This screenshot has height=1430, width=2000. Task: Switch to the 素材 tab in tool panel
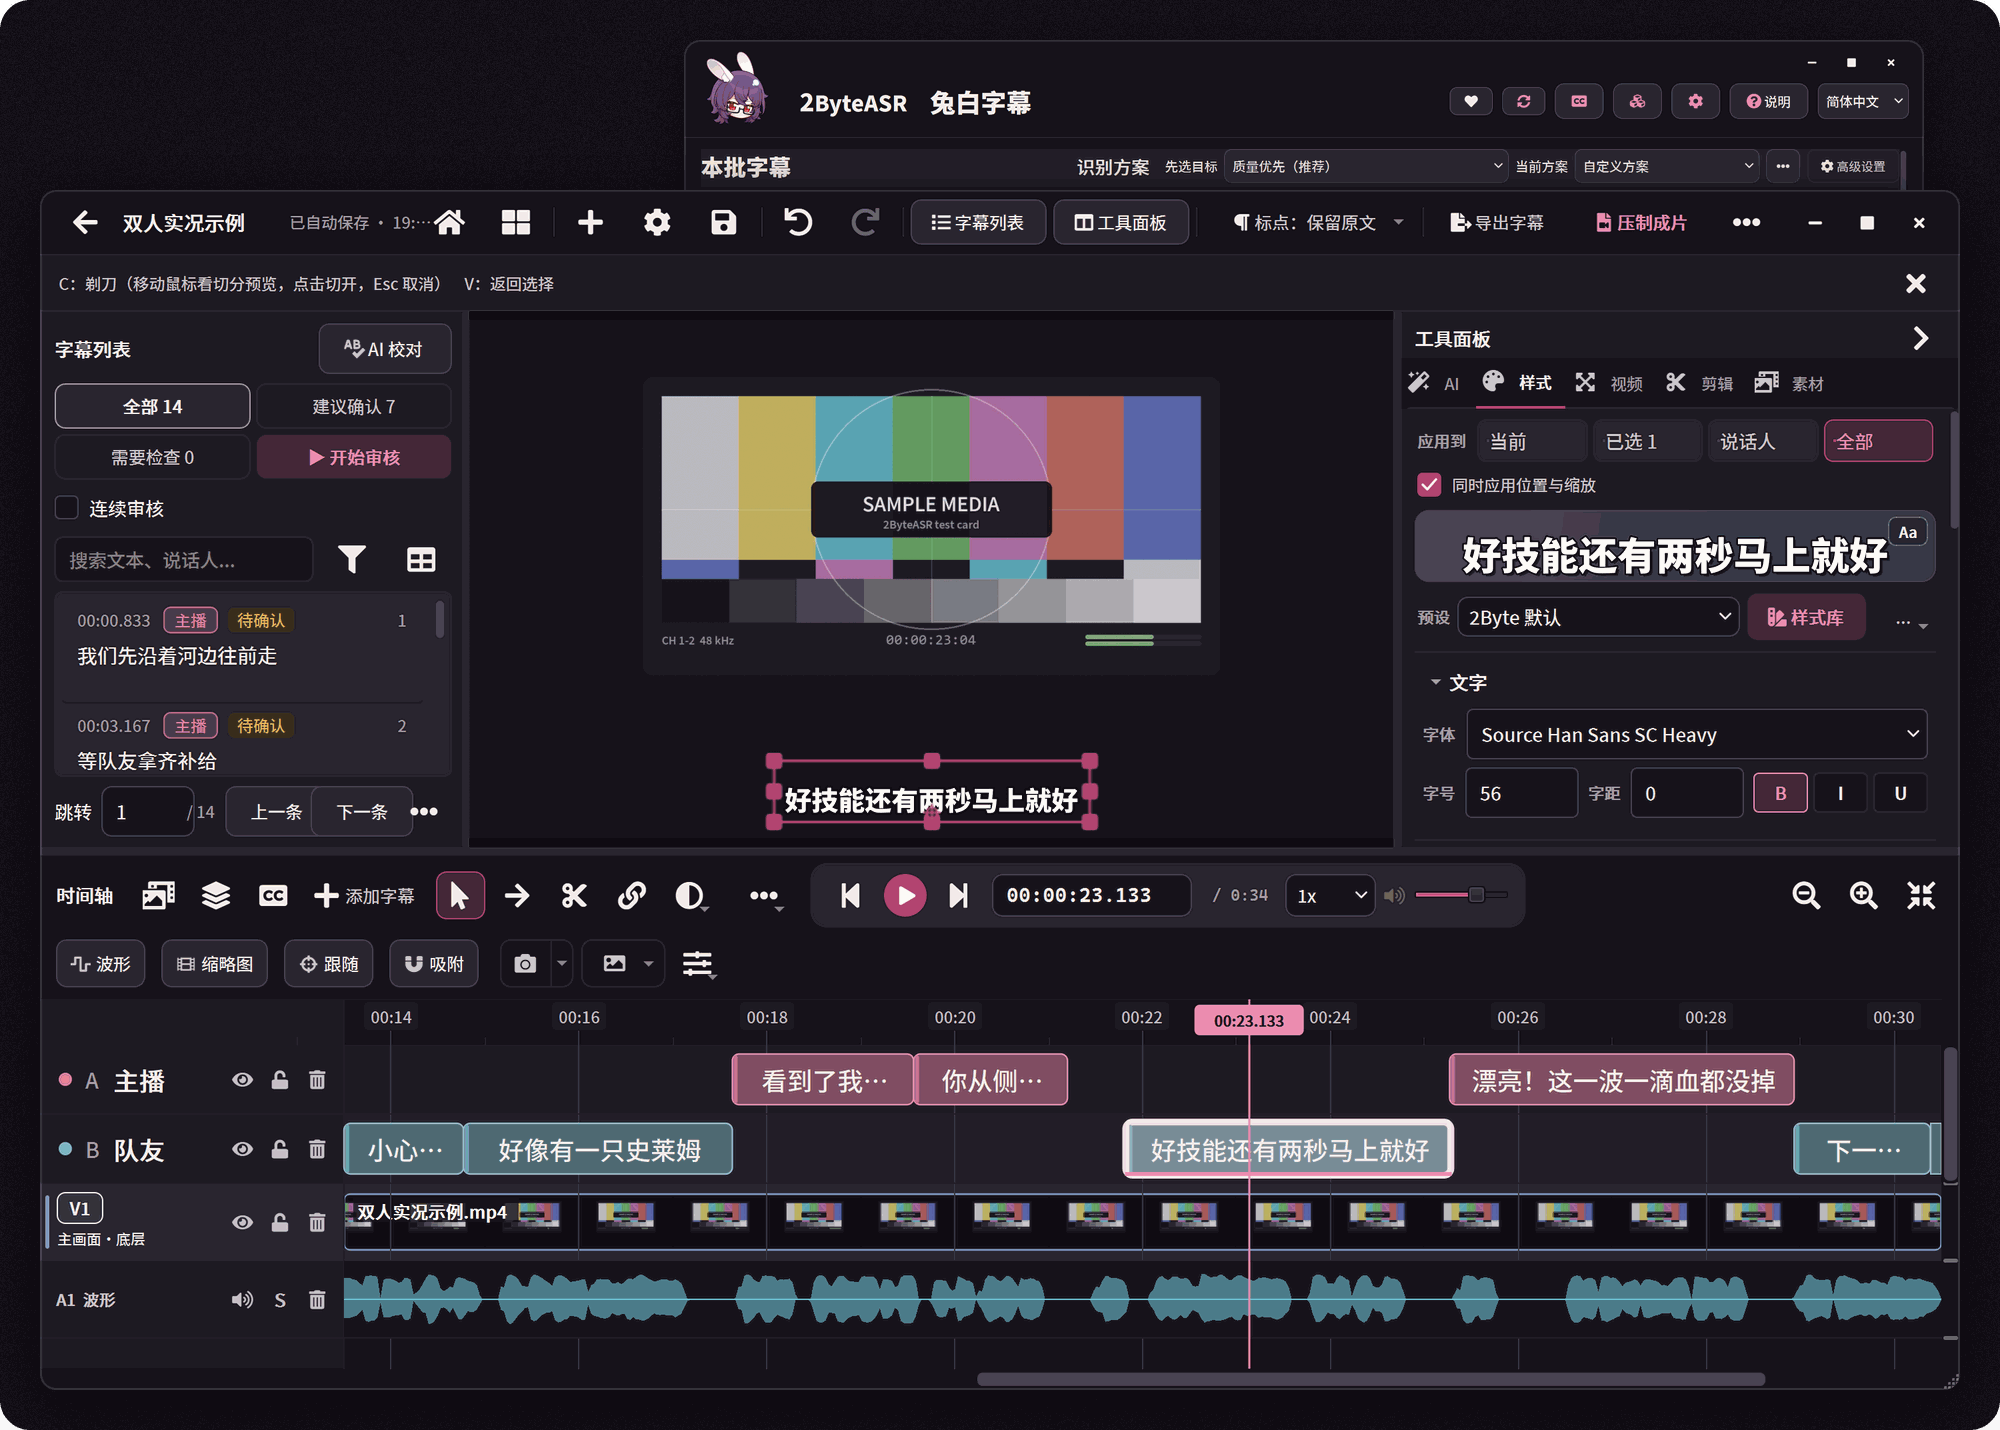click(1789, 383)
